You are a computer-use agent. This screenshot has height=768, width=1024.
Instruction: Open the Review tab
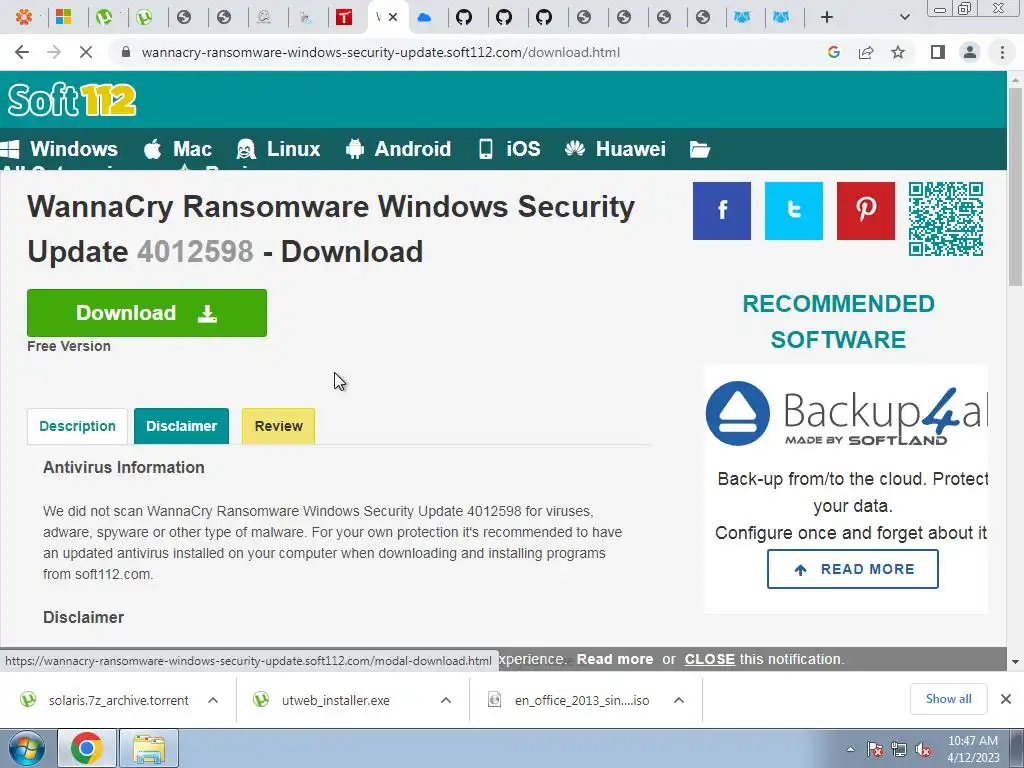coord(278,426)
